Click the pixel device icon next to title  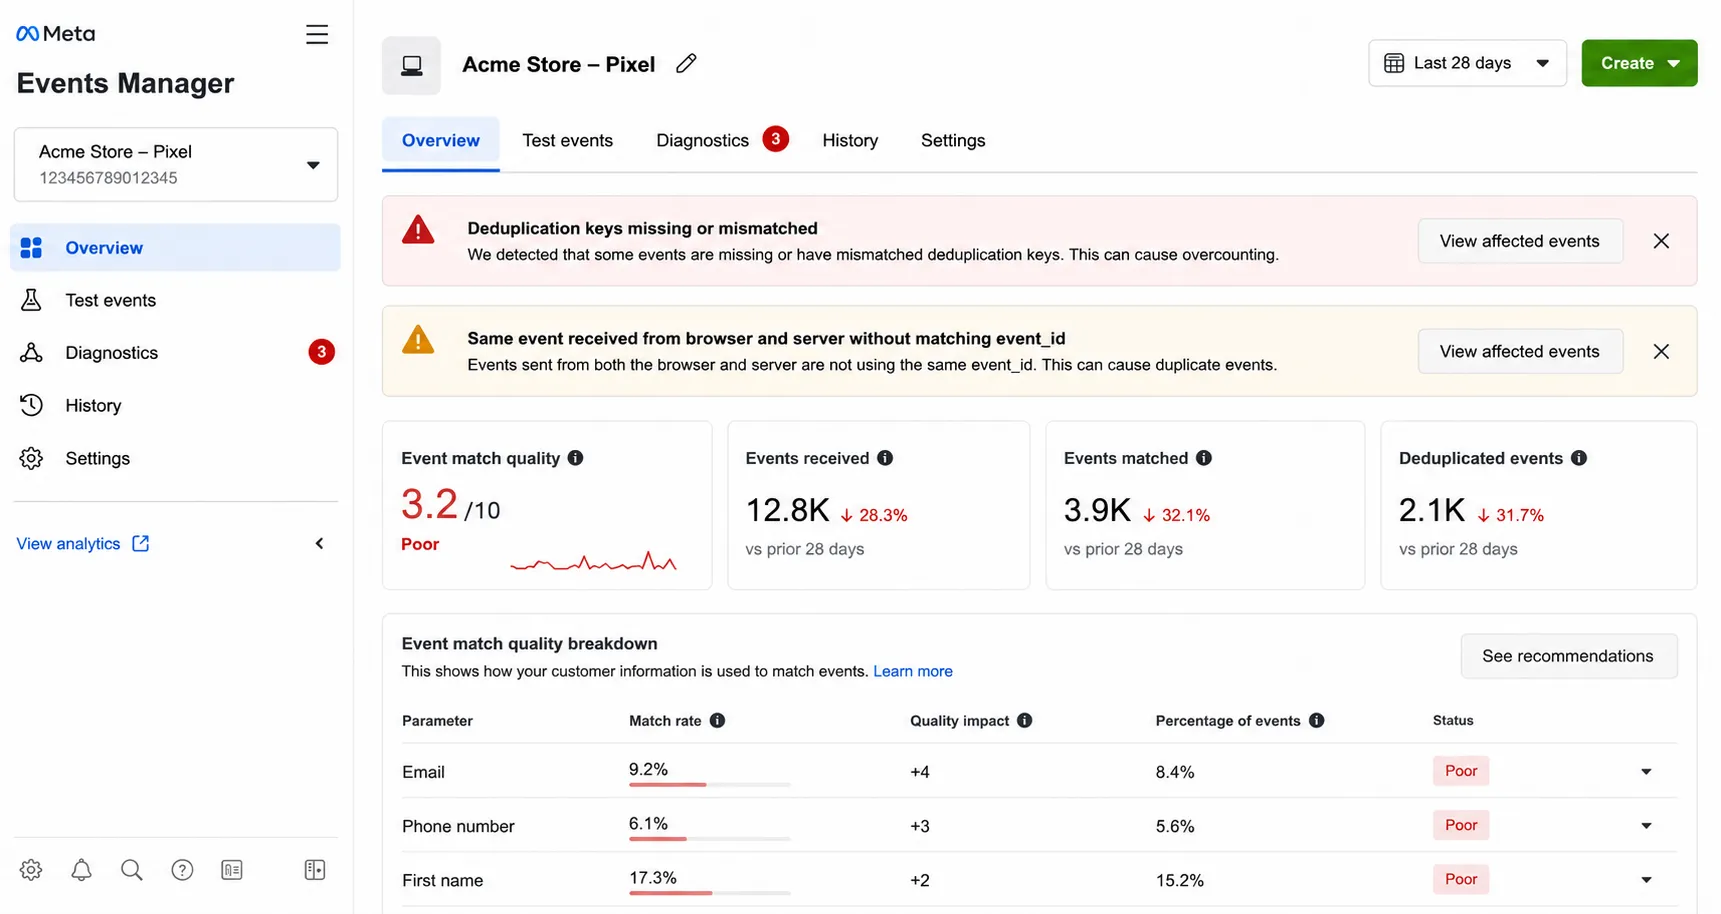pos(411,66)
